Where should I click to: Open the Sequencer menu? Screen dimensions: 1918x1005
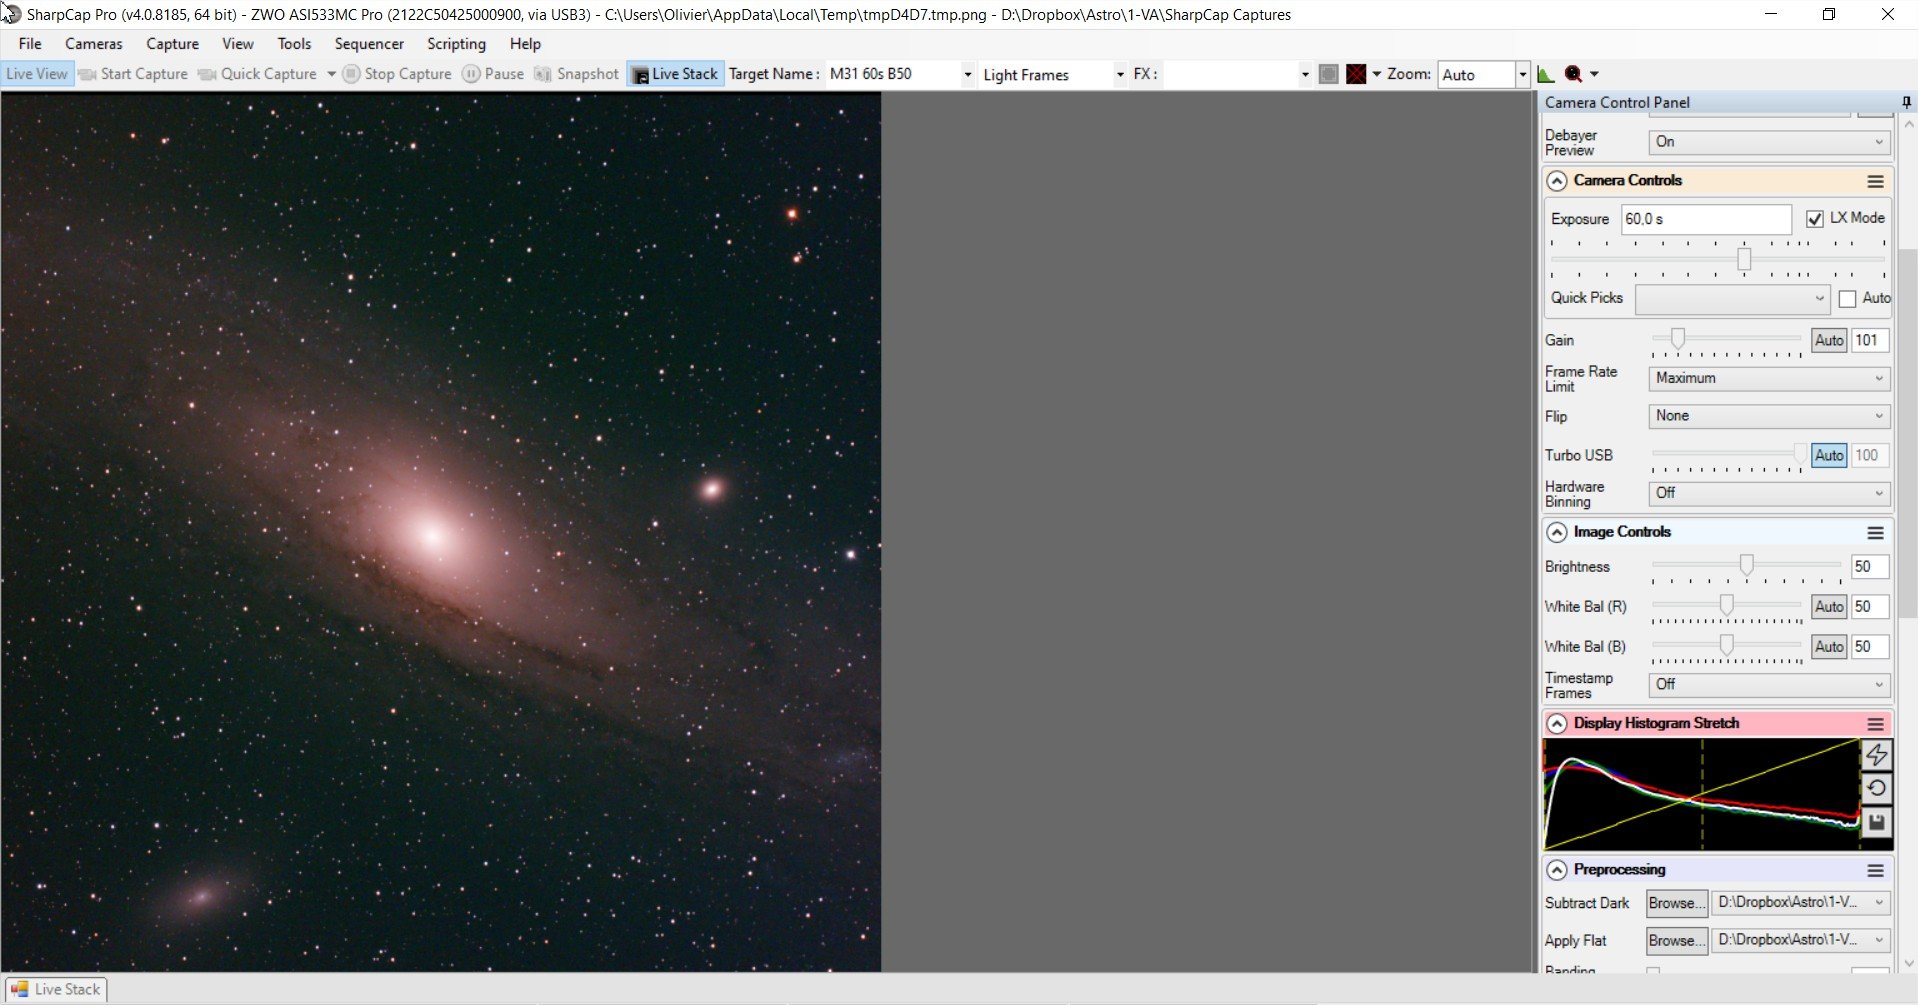pyautogui.click(x=369, y=44)
